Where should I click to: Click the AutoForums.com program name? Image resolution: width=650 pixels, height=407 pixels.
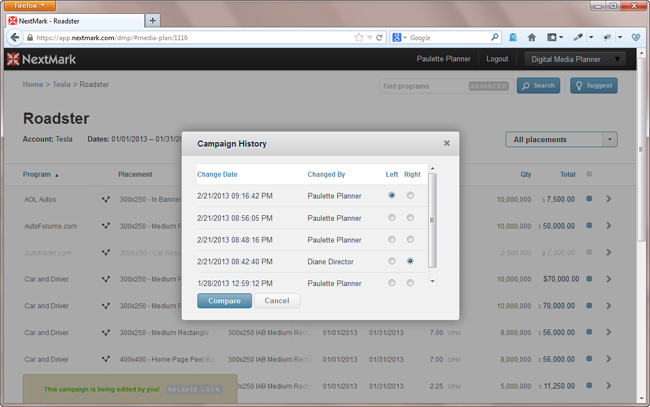[51, 226]
